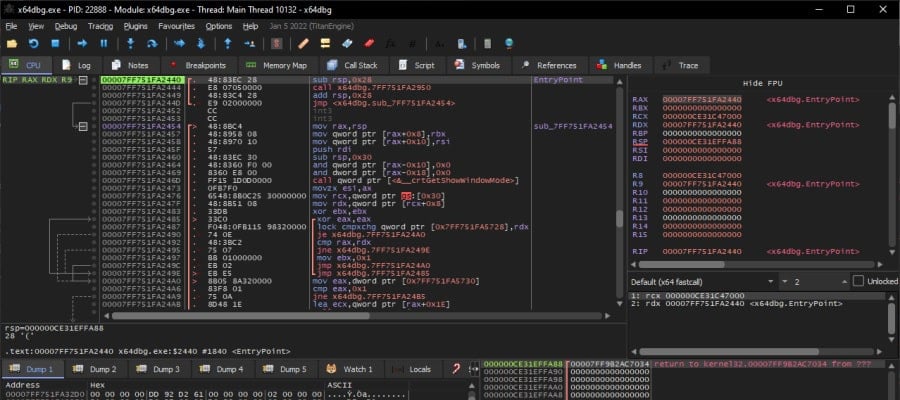The width and height of the screenshot is (900, 400).
Task: Switch to the Memory Map tab
Action: (x=276, y=65)
